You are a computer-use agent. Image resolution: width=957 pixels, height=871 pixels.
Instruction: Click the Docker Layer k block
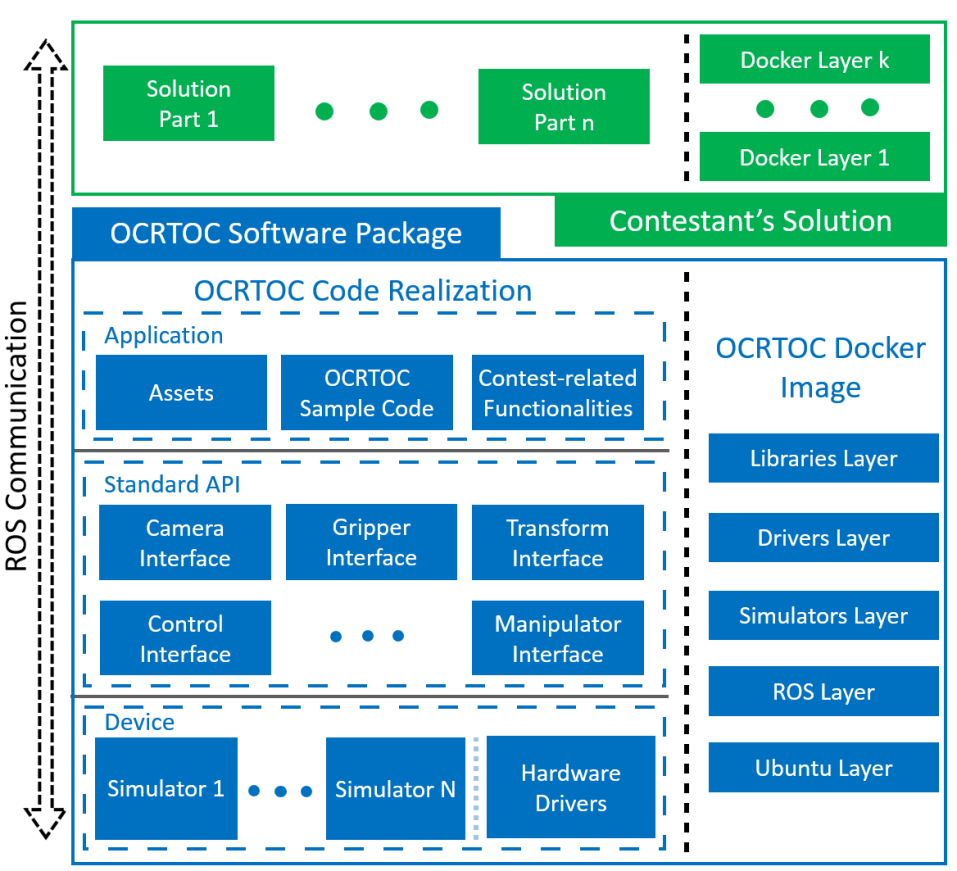(814, 59)
